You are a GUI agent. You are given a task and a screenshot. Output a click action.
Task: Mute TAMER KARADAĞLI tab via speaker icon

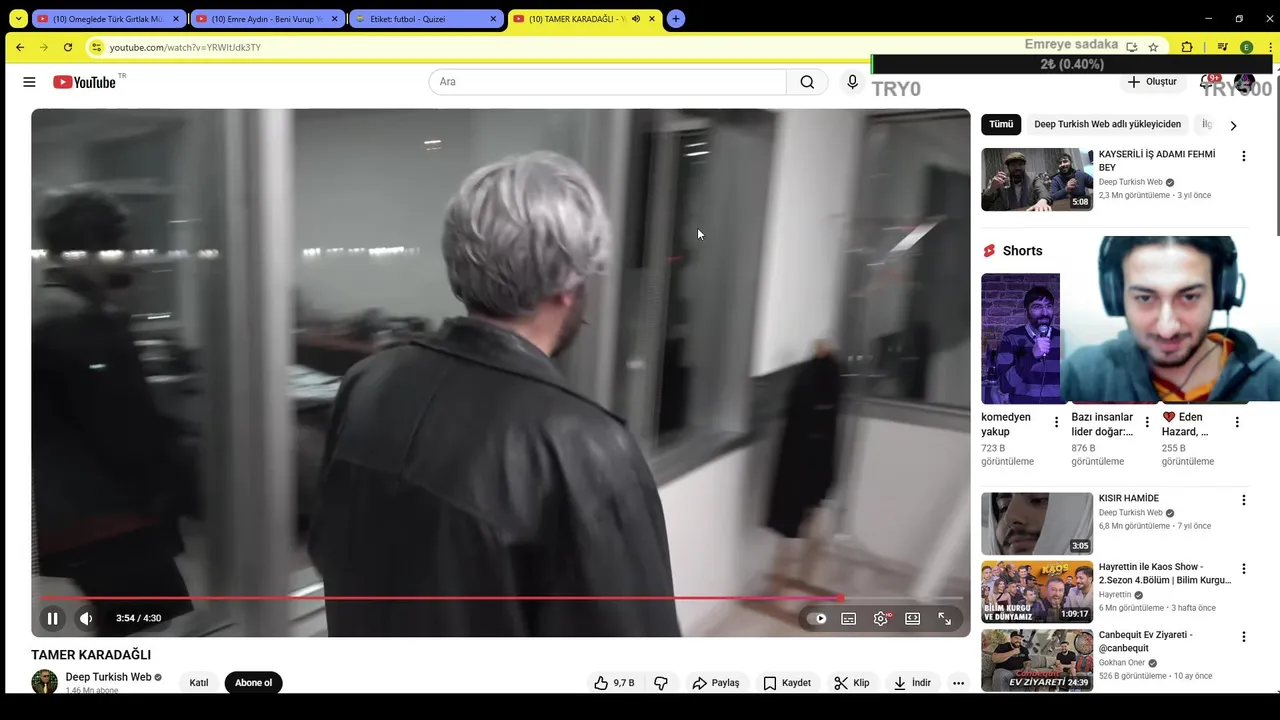(635, 18)
